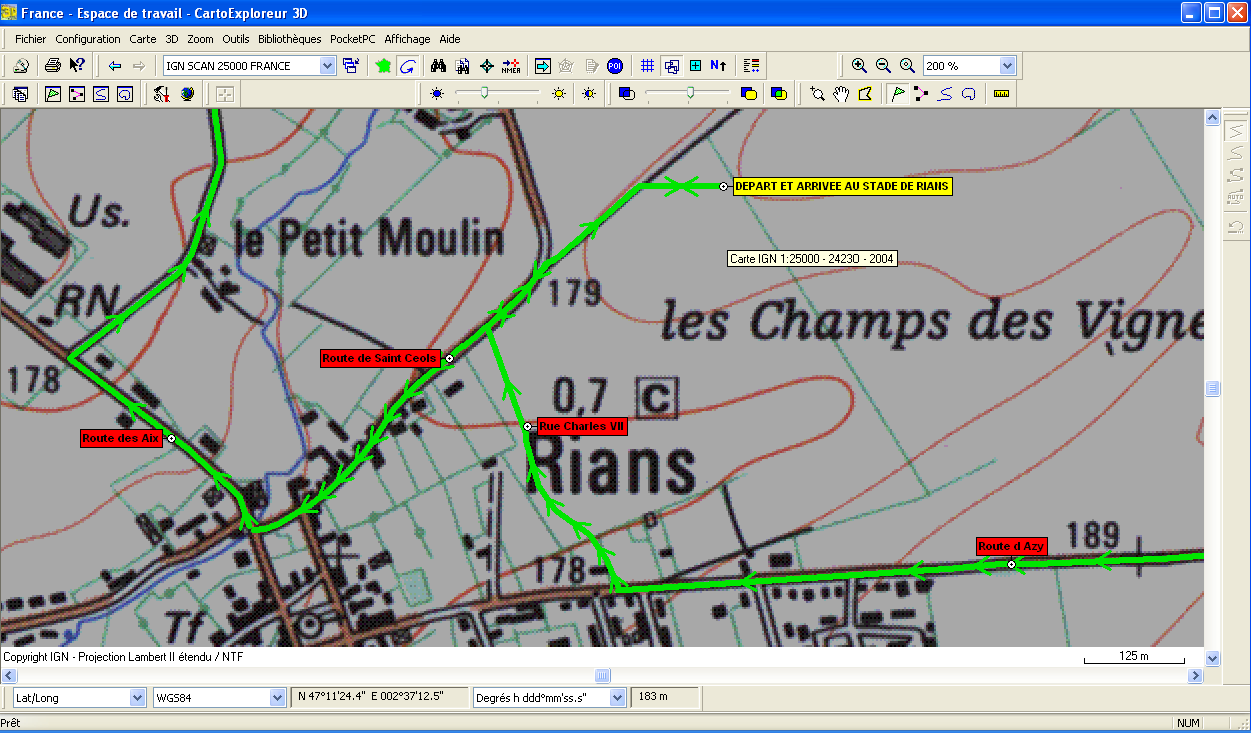Click the globe icon in second toolbar
Screen dimensions: 1251x733
click(187, 94)
